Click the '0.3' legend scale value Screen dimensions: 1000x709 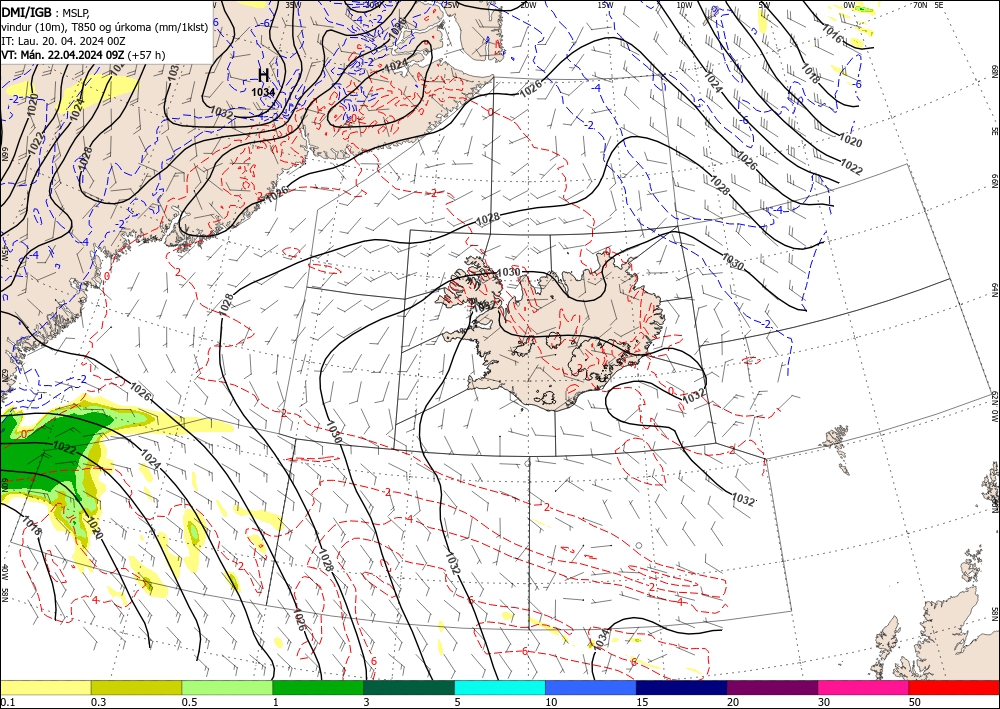(98, 702)
